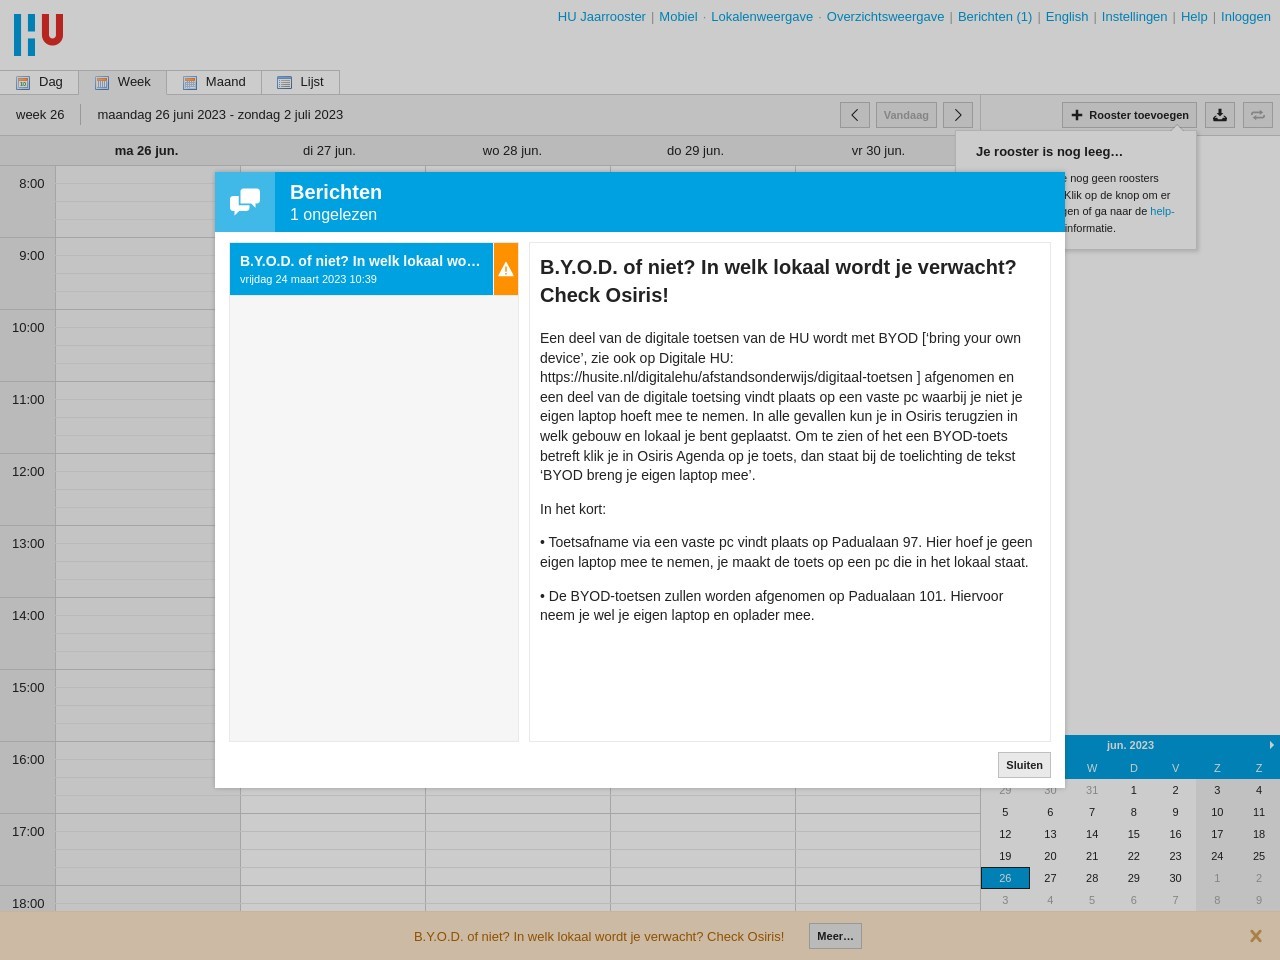Screen dimensions: 1280x960
Task: Switch to the Maand tab
Action: pos(214,82)
